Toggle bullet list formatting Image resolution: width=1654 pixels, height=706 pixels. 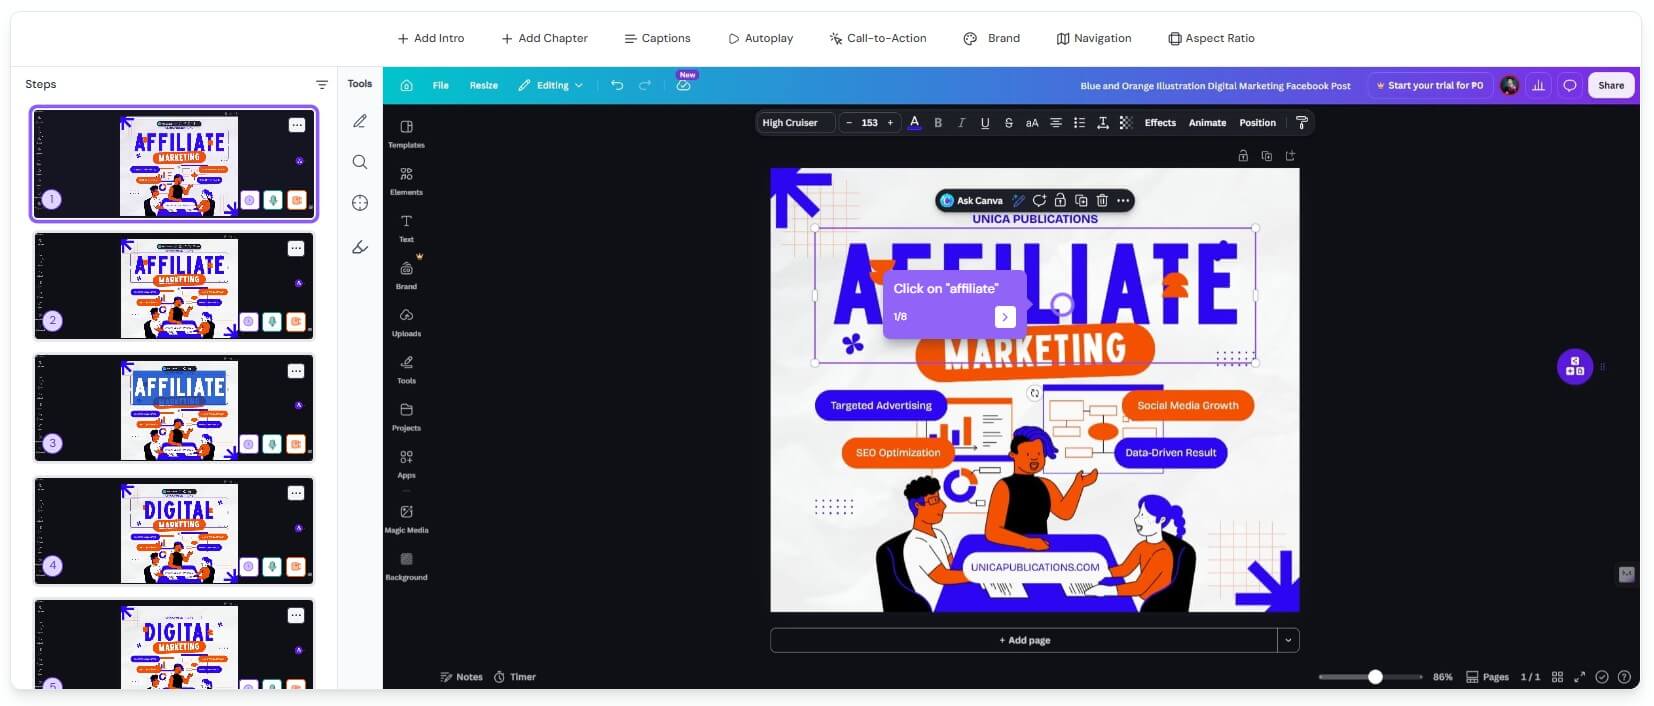[x=1079, y=122]
